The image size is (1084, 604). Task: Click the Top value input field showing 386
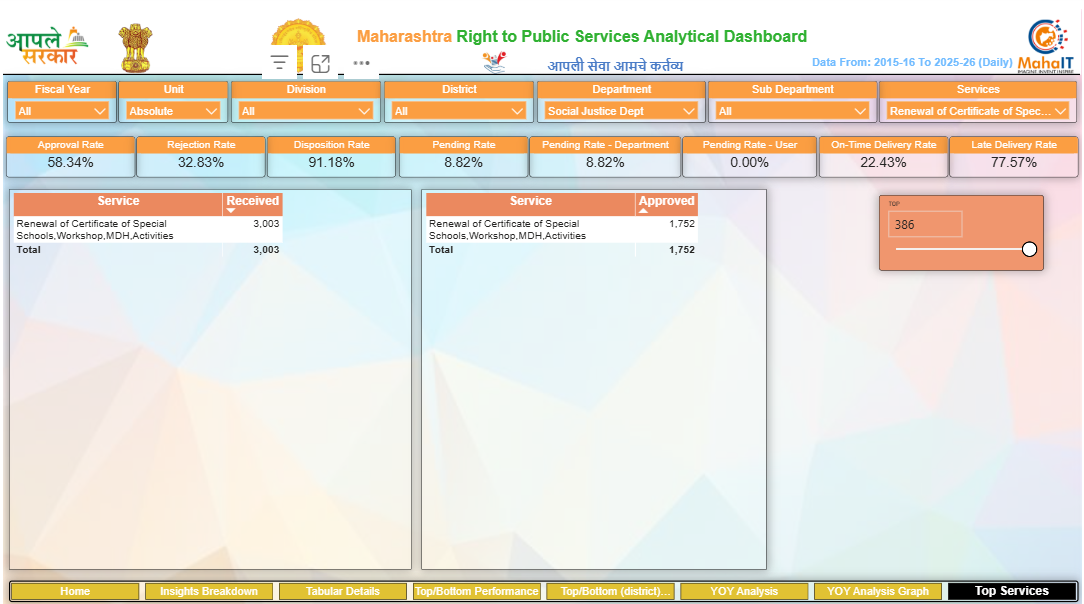(x=925, y=225)
